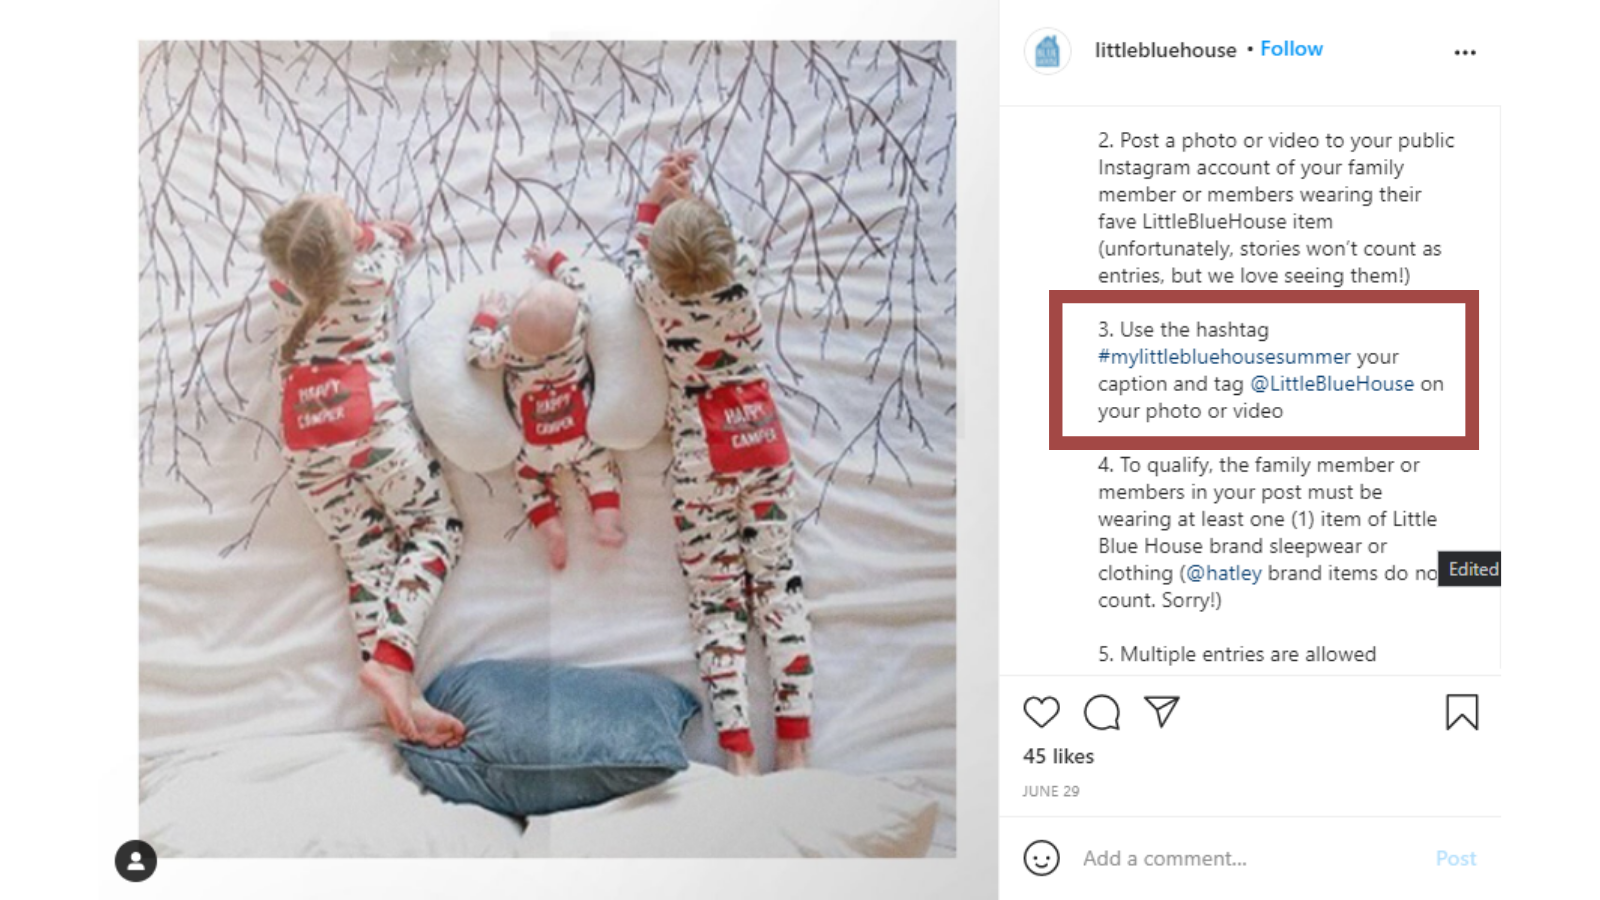Open the @LittleBlueHouse mention link
The width and height of the screenshot is (1600, 900).
1332,384
